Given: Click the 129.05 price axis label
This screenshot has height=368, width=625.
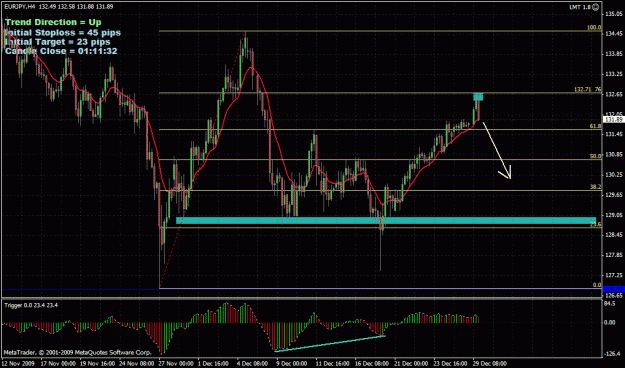Looking at the screenshot, I should point(614,215).
